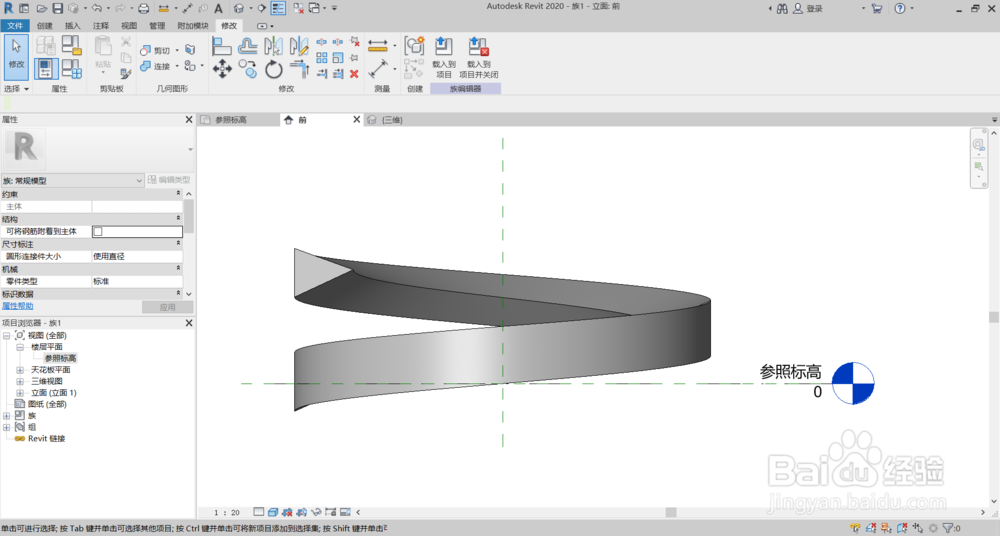The image size is (1000, 536).
Task: Switch to the 注释 ribbon tab
Action: click(101, 26)
